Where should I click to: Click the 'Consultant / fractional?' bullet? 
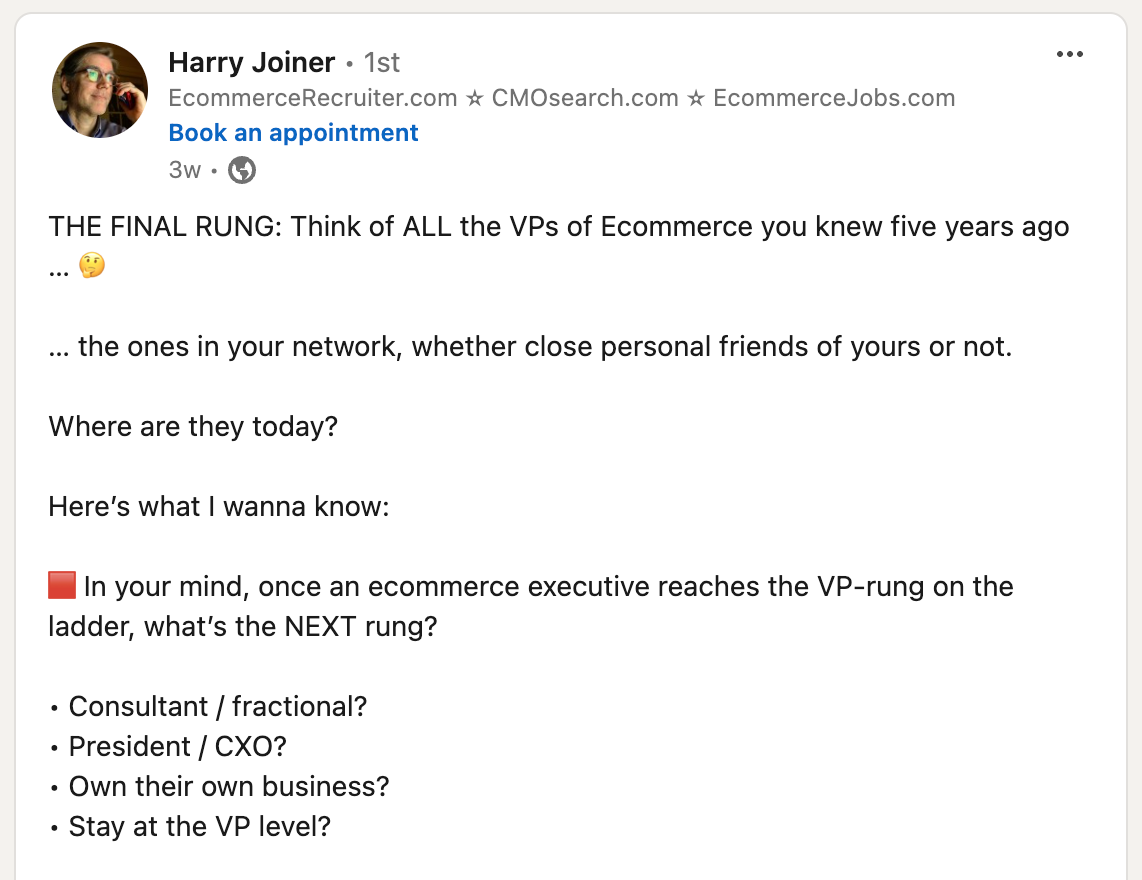(x=218, y=707)
